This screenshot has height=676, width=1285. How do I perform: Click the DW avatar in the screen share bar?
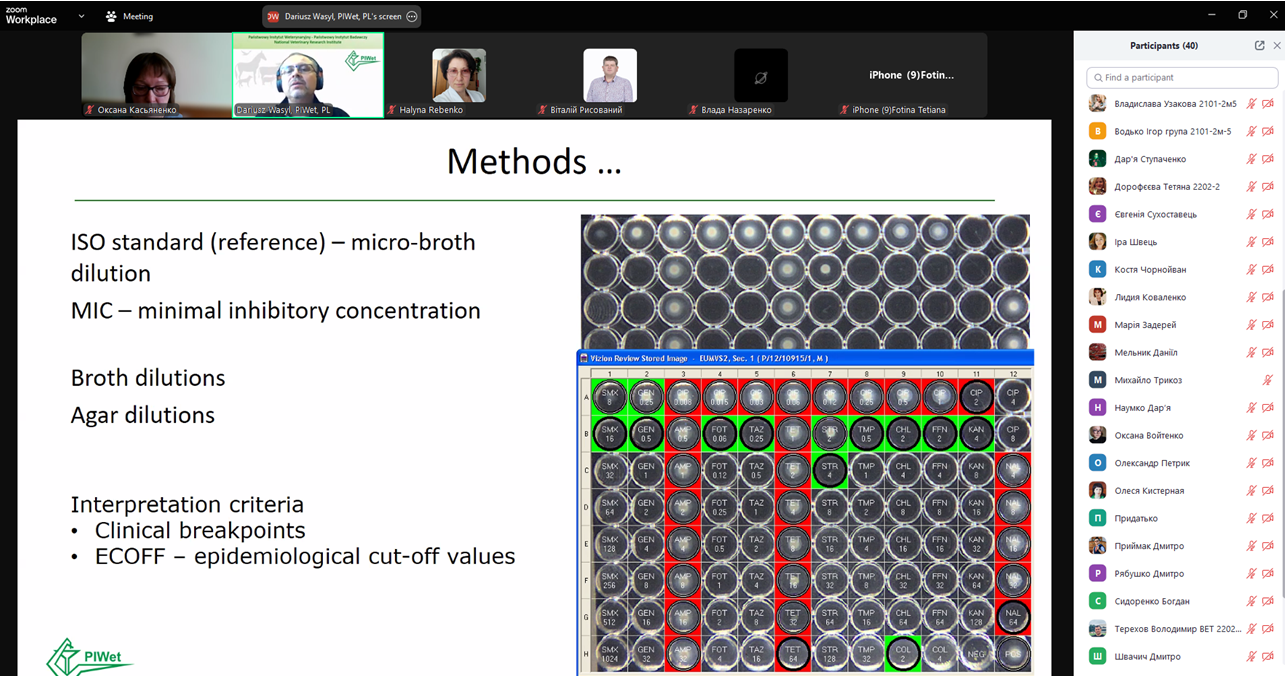273,17
